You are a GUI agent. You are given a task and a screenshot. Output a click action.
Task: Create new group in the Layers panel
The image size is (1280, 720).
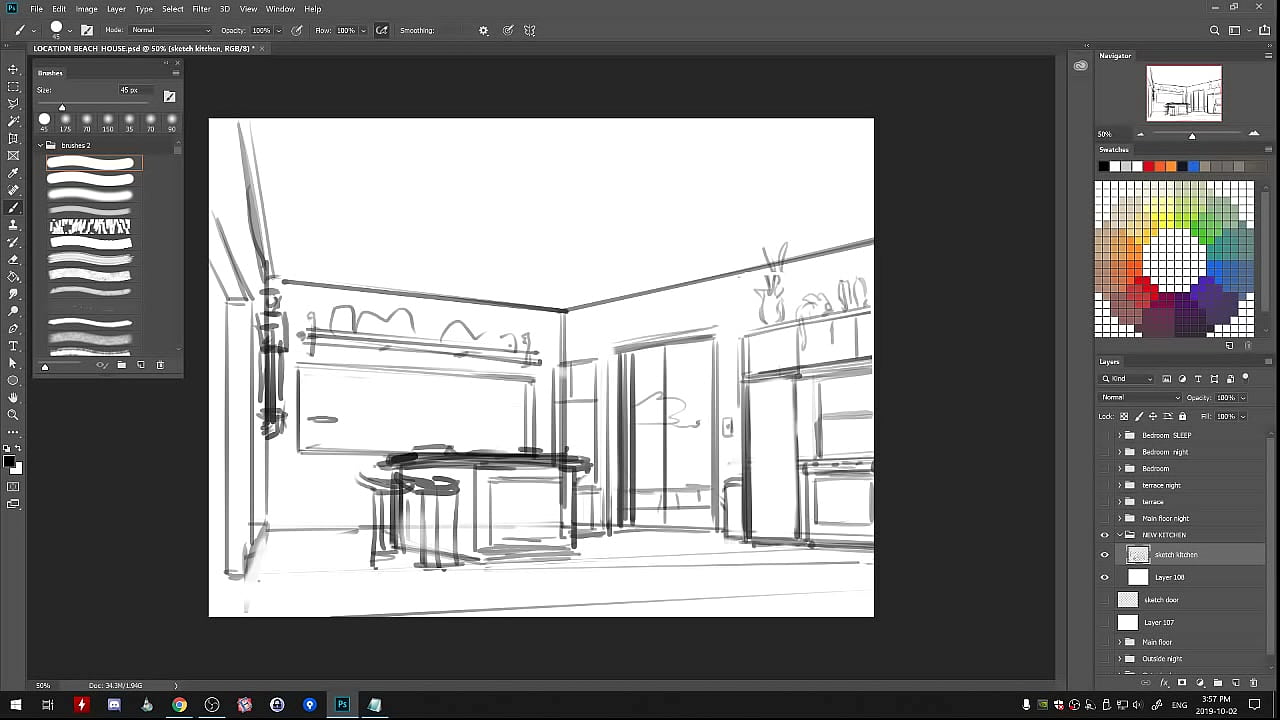[1218, 683]
